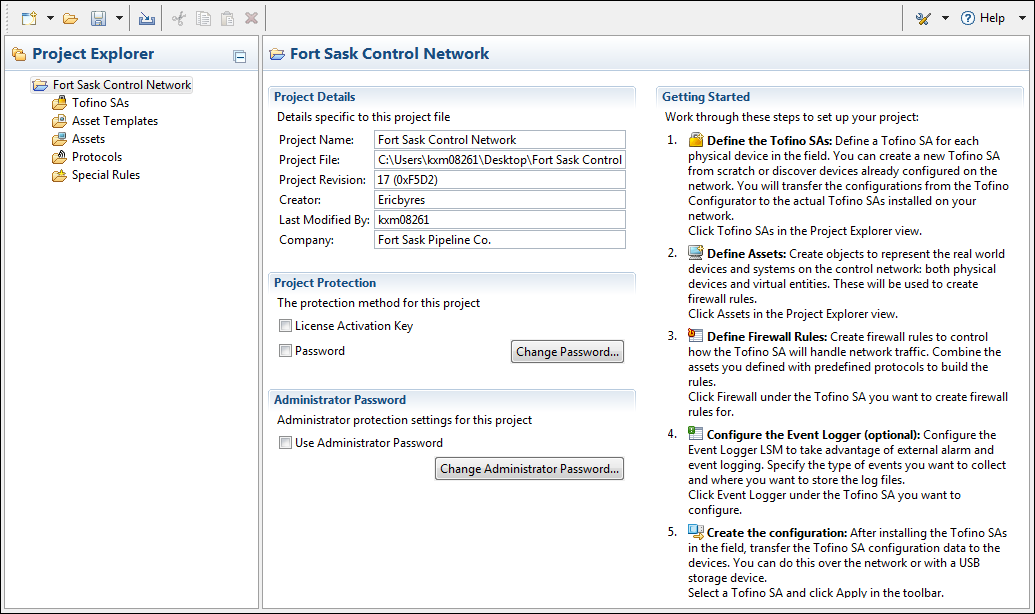The width and height of the screenshot is (1035, 614).
Task: Click the Project Revision field
Action: click(x=500, y=180)
